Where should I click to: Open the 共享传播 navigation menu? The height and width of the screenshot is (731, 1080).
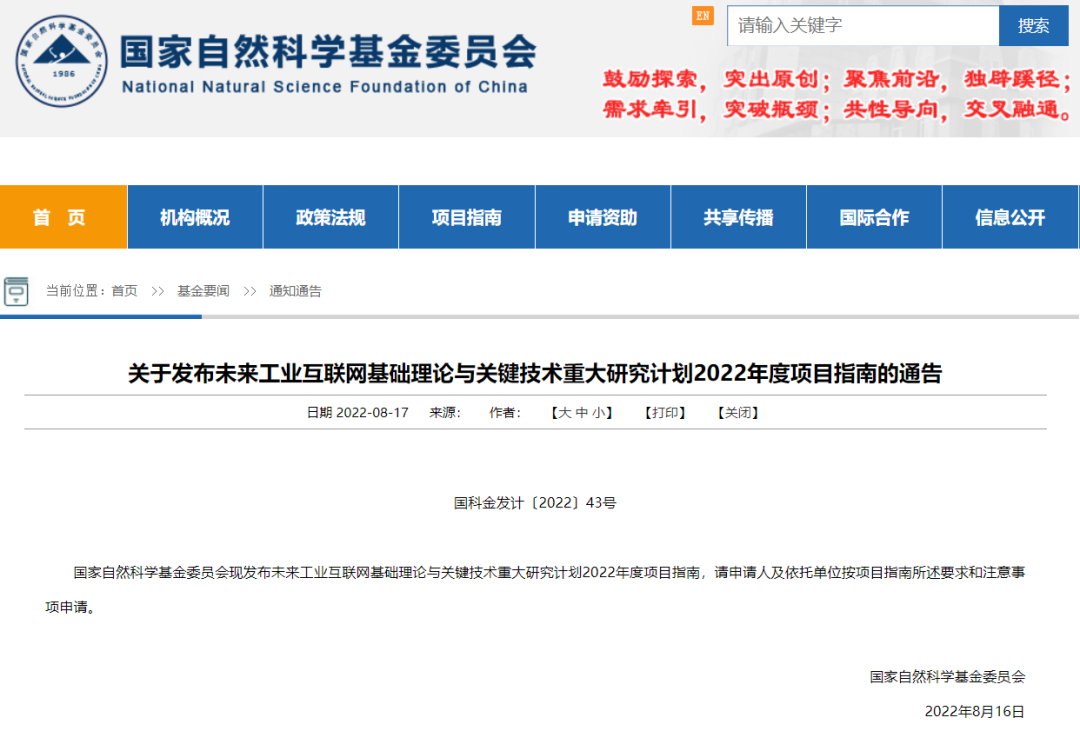pyautogui.click(x=738, y=217)
